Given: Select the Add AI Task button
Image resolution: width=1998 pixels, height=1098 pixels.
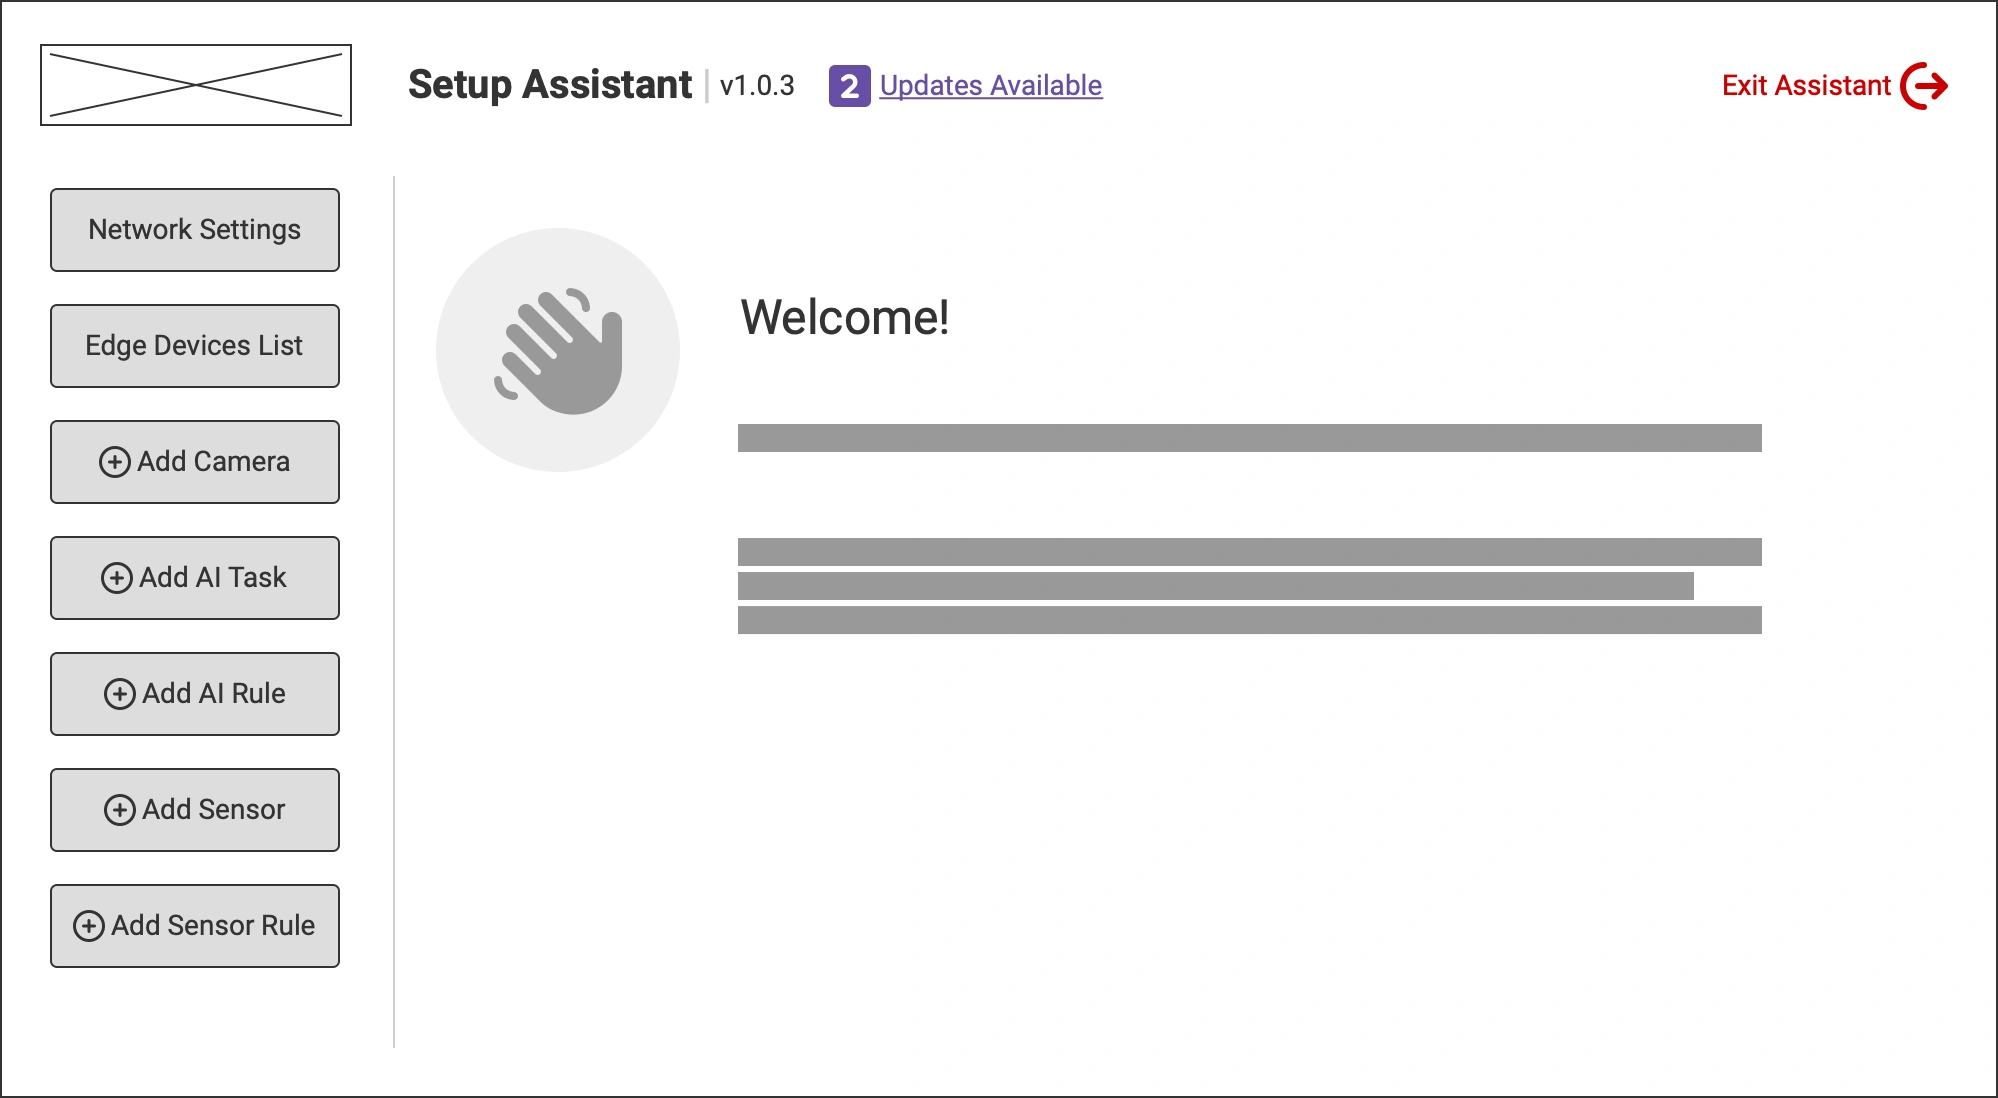Looking at the screenshot, I should (194, 578).
